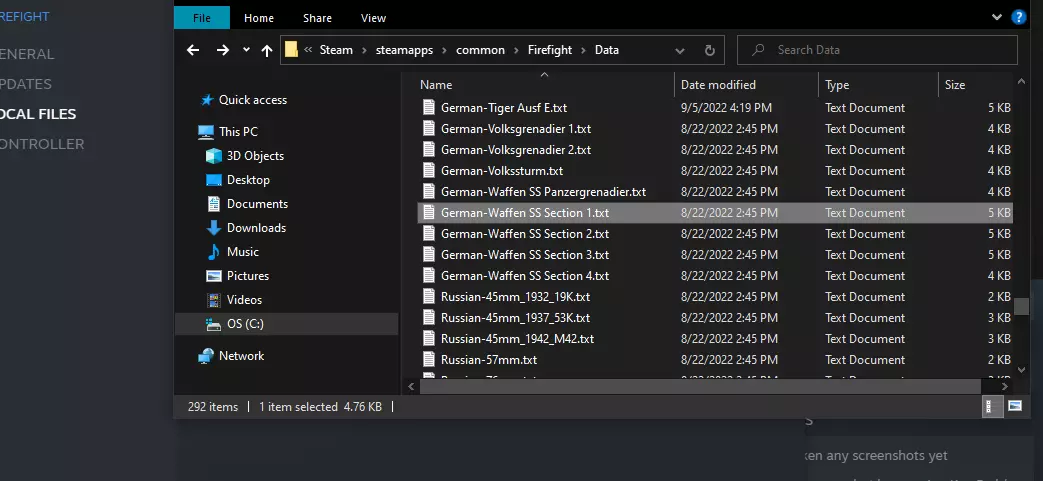
Task: Open the Music folder
Action: point(243,251)
